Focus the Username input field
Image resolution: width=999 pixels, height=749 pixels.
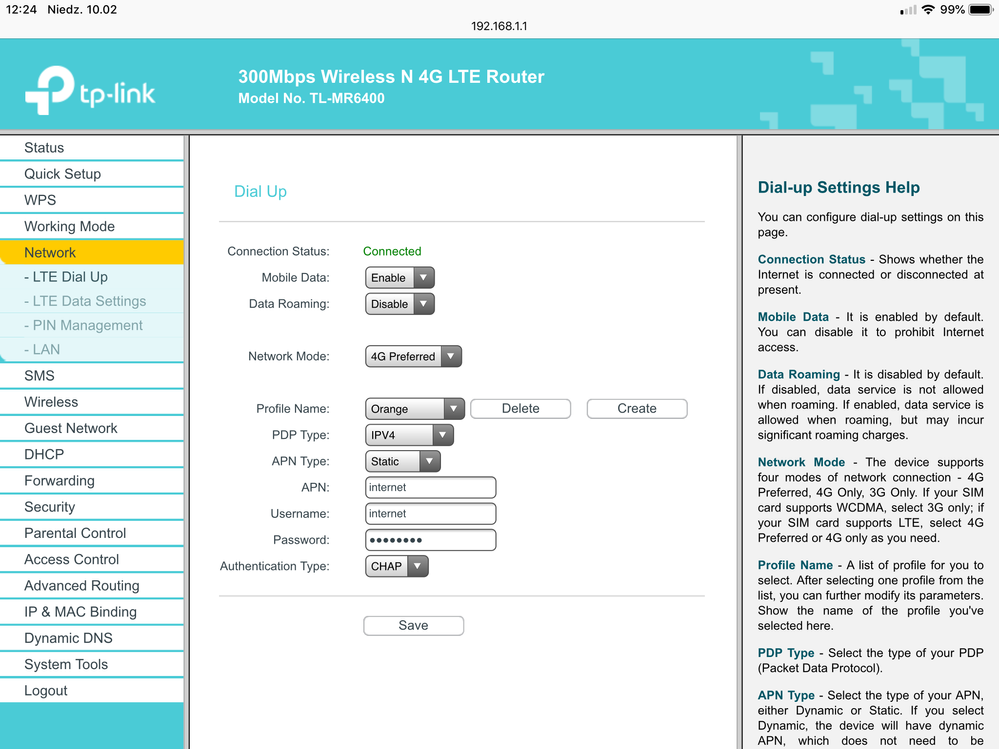pos(431,513)
